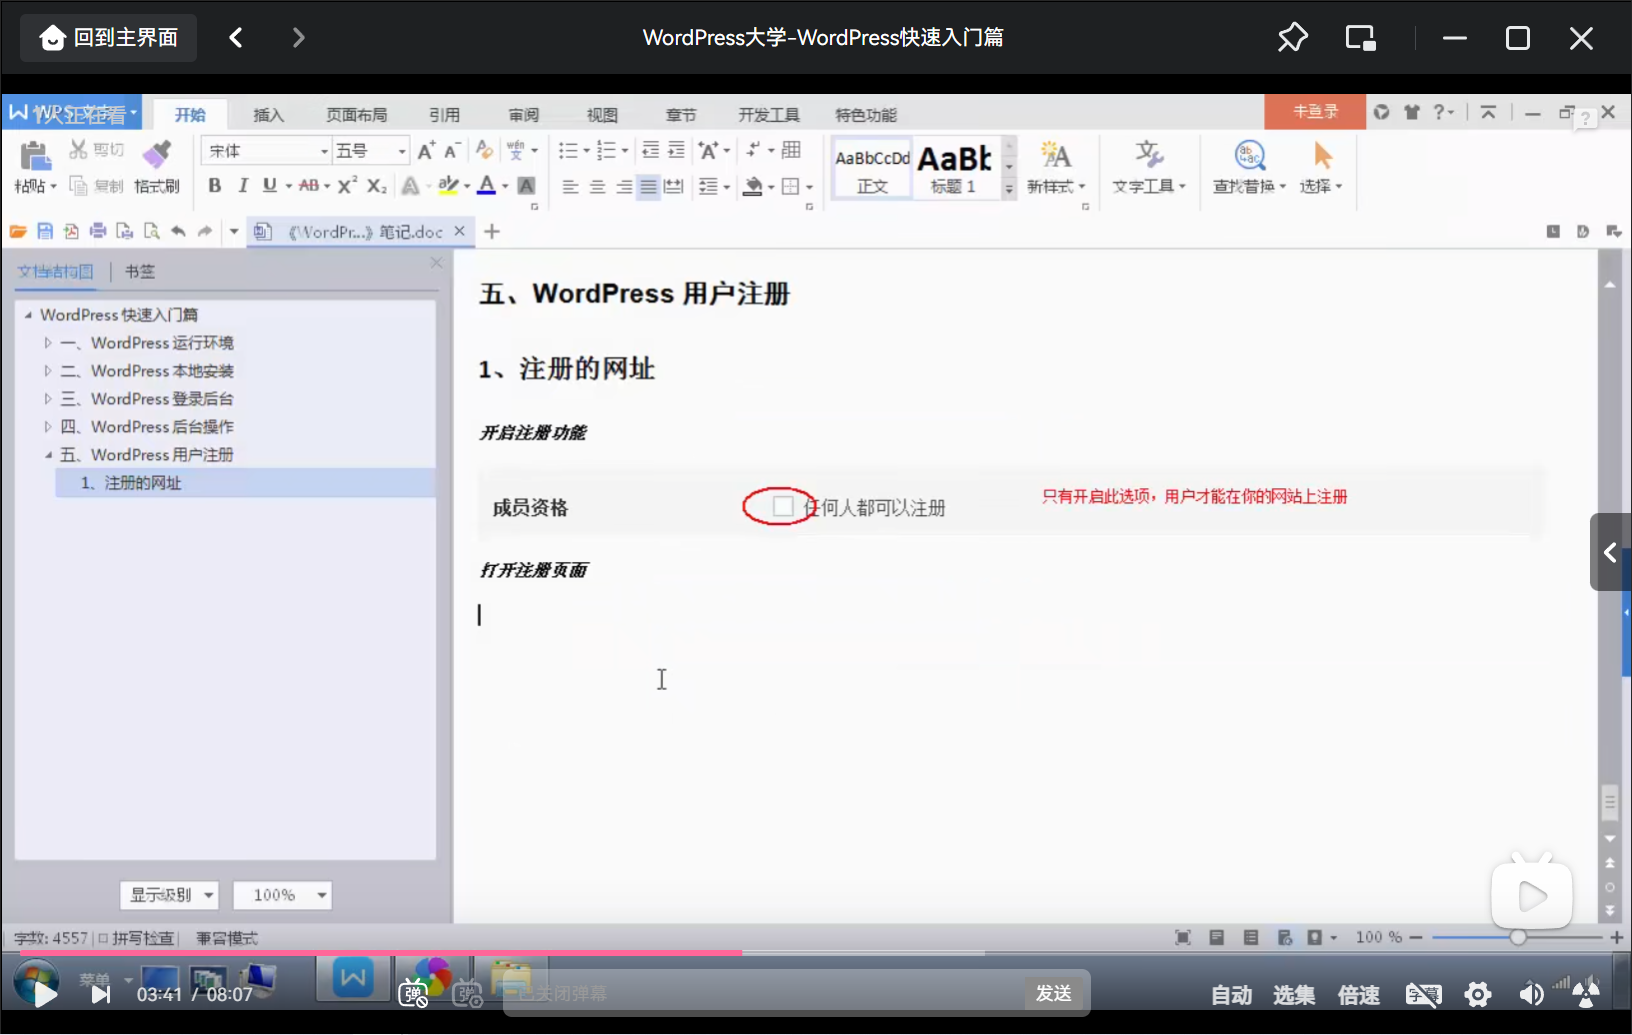The image size is (1632, 1035).
Task: Switch player to mini window mode
Action: point(1360,38)
